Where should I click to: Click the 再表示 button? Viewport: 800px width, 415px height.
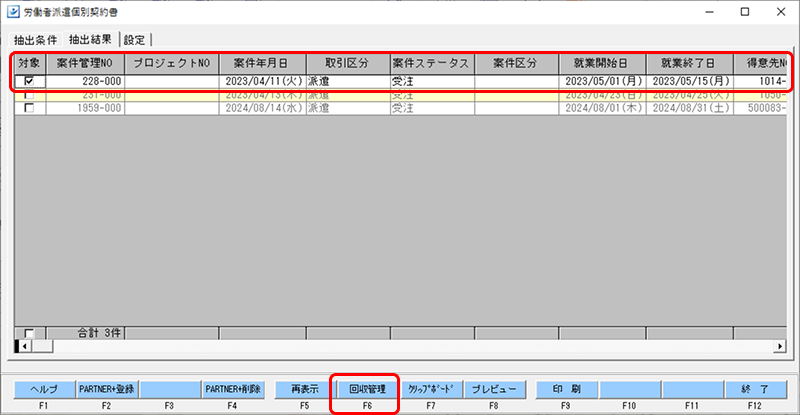pyautogui.click(x=305, y=389)
